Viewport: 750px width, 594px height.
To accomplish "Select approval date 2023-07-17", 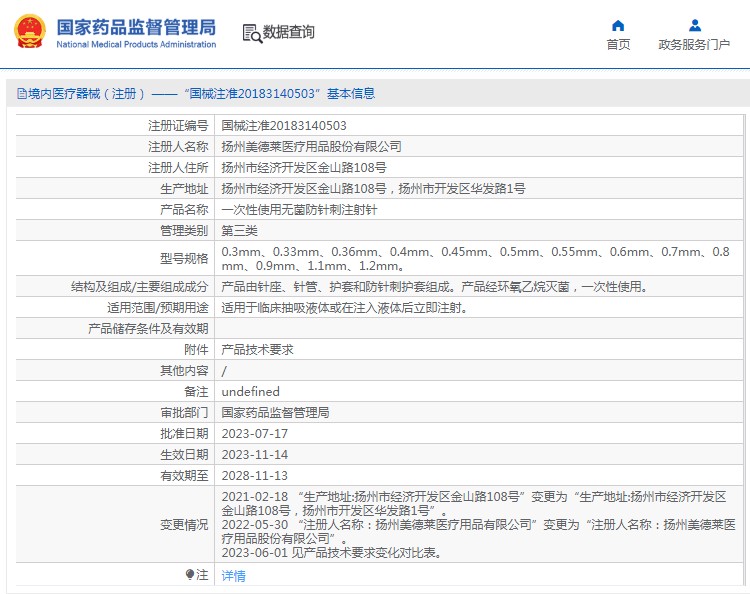I will click(x=255, y=434).
